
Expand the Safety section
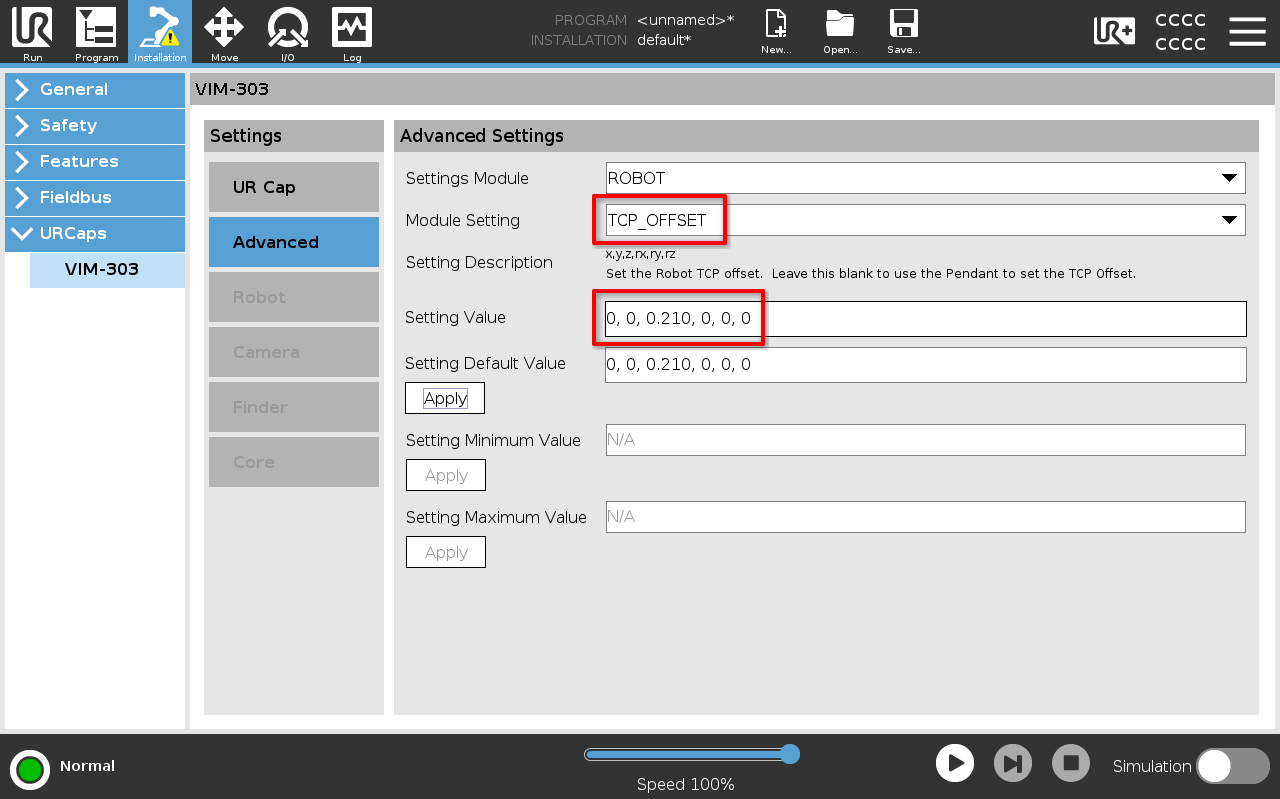(x=95, y=126)
